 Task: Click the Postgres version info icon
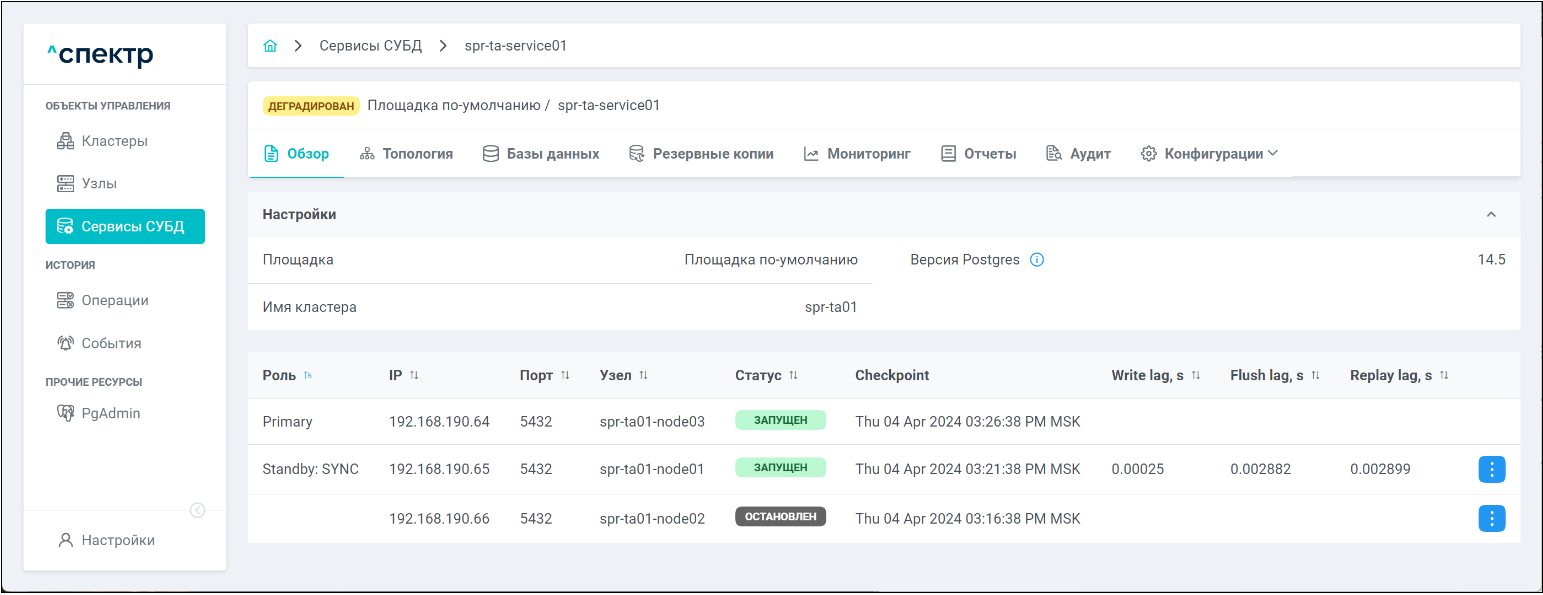1037,260
